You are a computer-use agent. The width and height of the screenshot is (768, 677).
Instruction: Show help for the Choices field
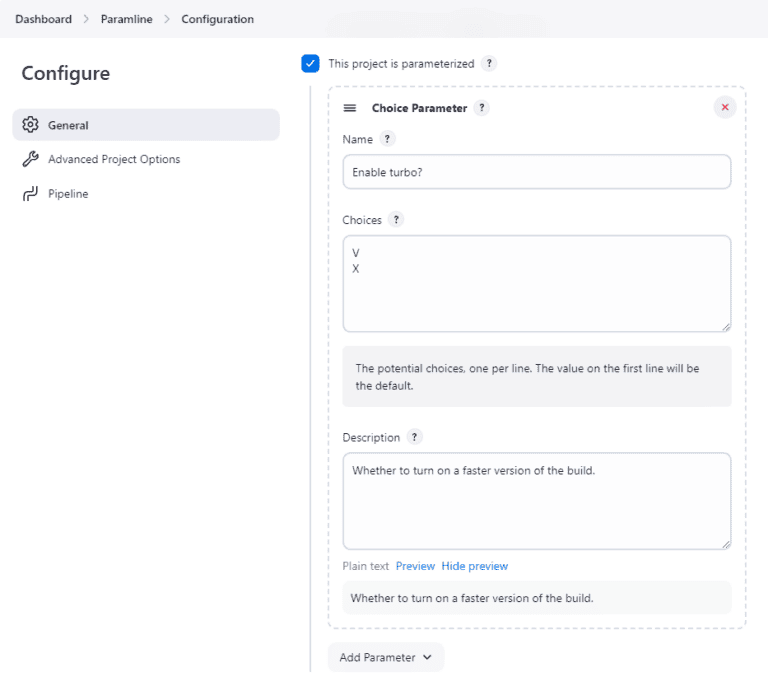pyautogui.click(x=396, y=220)
